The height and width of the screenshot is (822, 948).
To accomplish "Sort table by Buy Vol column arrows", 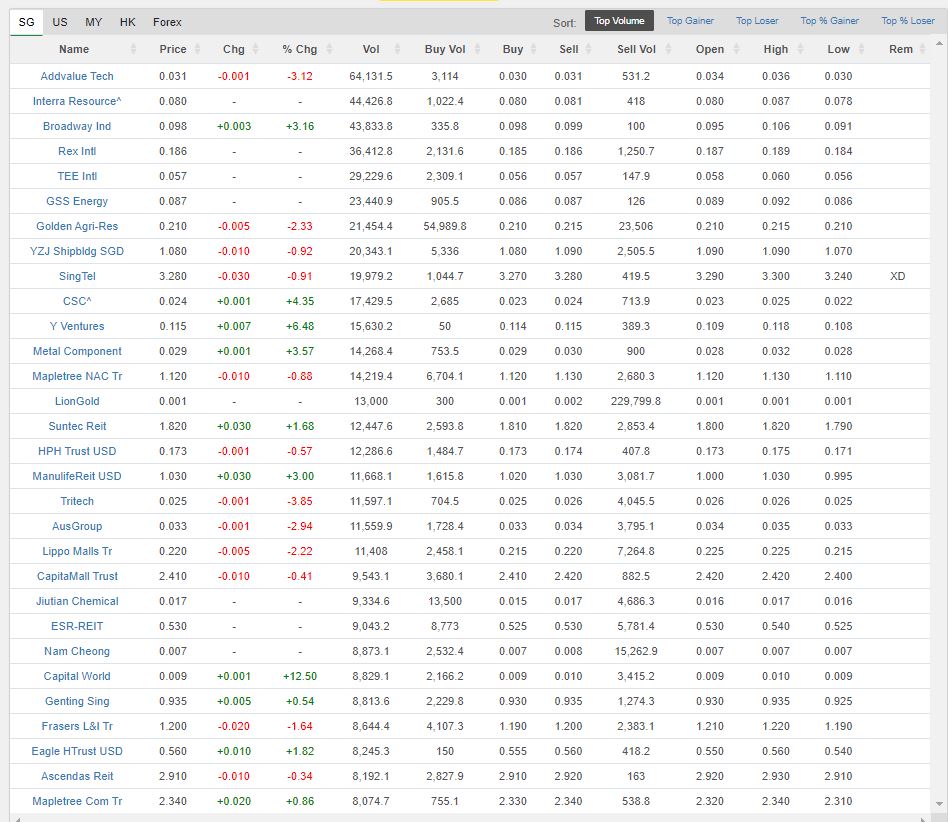I will (477, 50).
